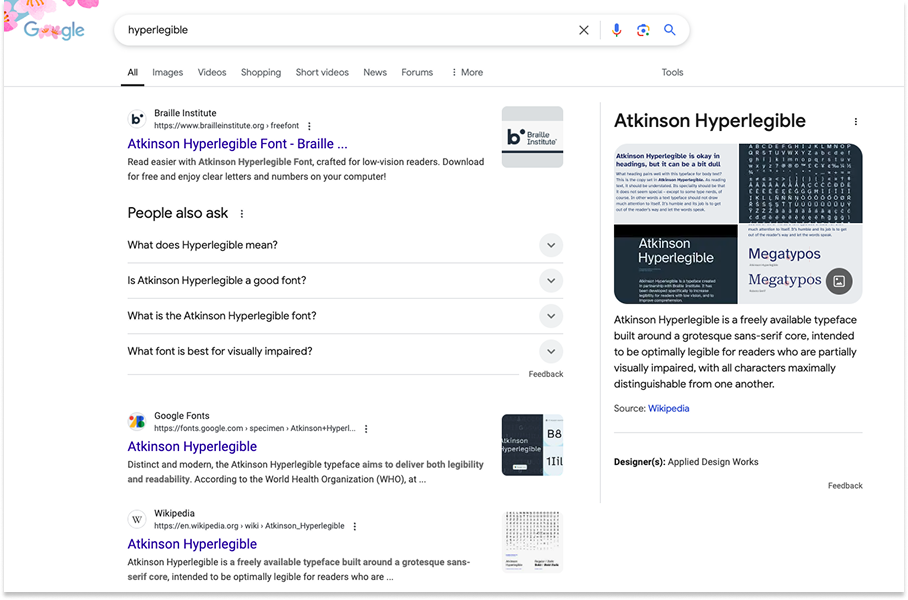Open knowledge panel heading text sample image
This screenshot has width=908, height=600.
click(676, 184)
